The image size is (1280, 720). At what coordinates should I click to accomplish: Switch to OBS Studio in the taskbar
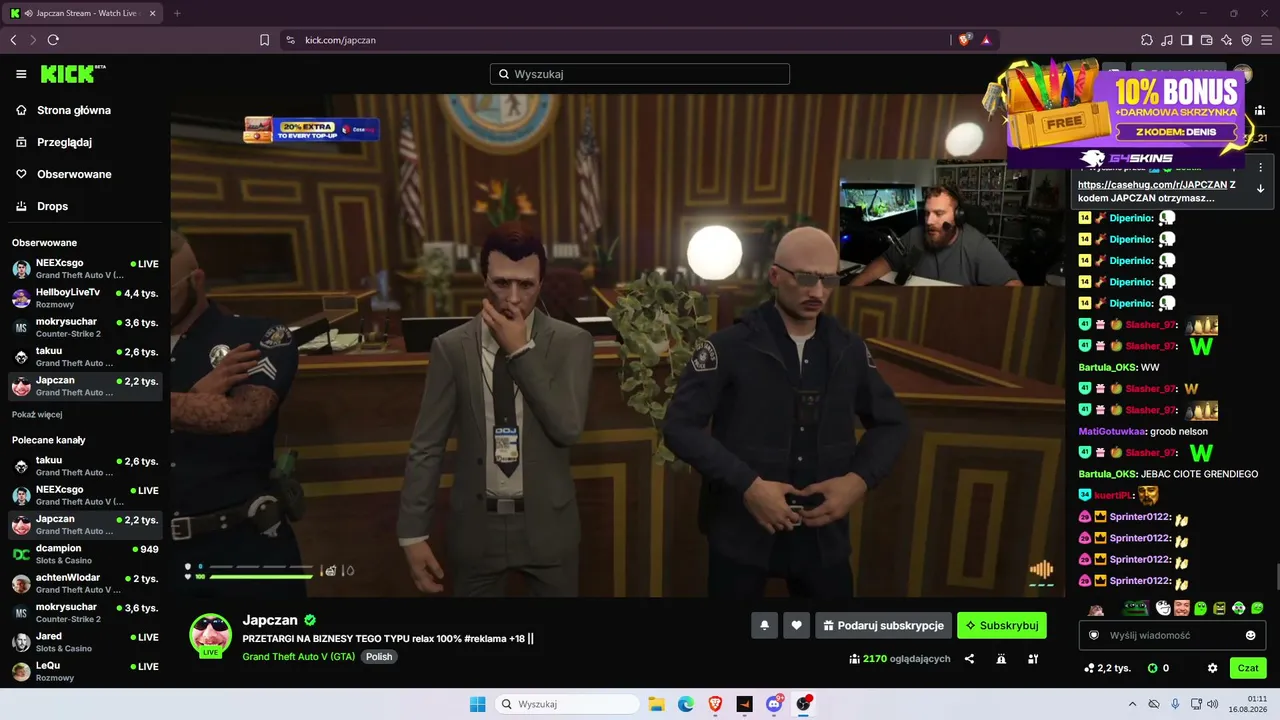(804, 704)
